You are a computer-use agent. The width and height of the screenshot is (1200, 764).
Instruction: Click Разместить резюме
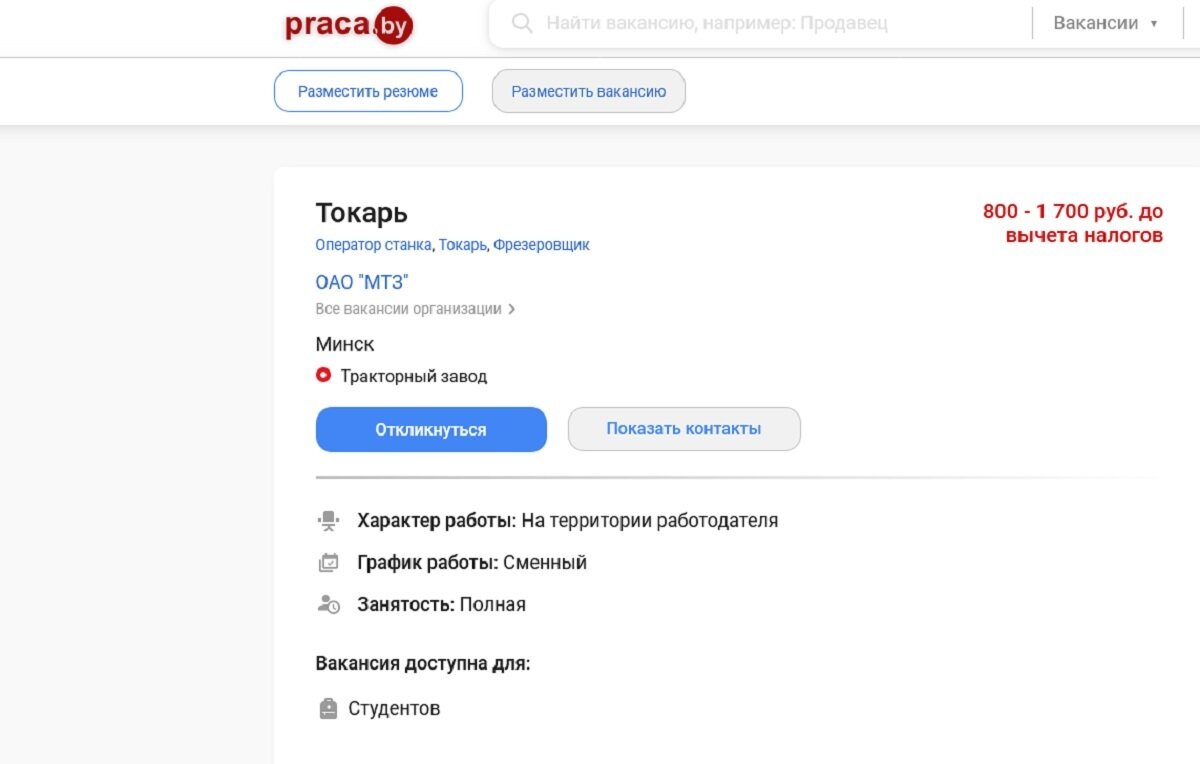tap(368, 90)
